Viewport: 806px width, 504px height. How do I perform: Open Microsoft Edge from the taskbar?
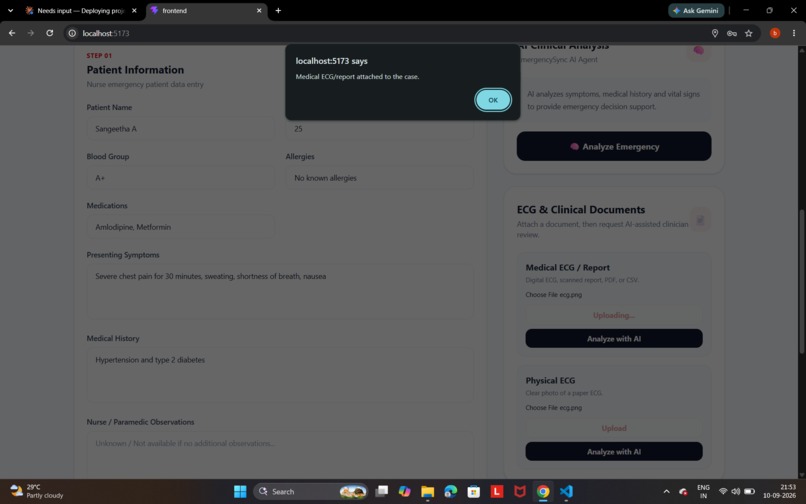coord(450,491)
